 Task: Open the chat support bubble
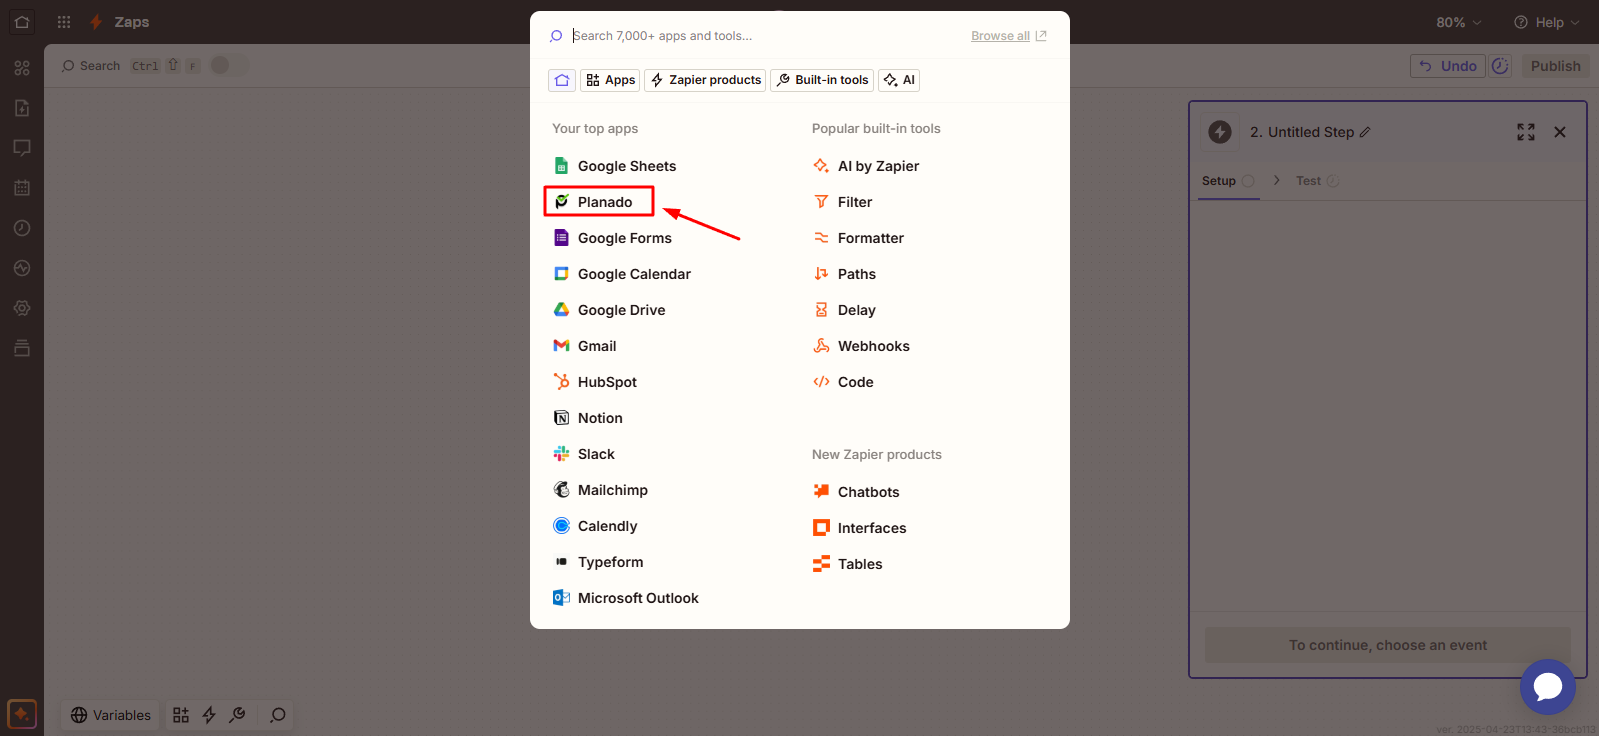(x=1547, y=687)
